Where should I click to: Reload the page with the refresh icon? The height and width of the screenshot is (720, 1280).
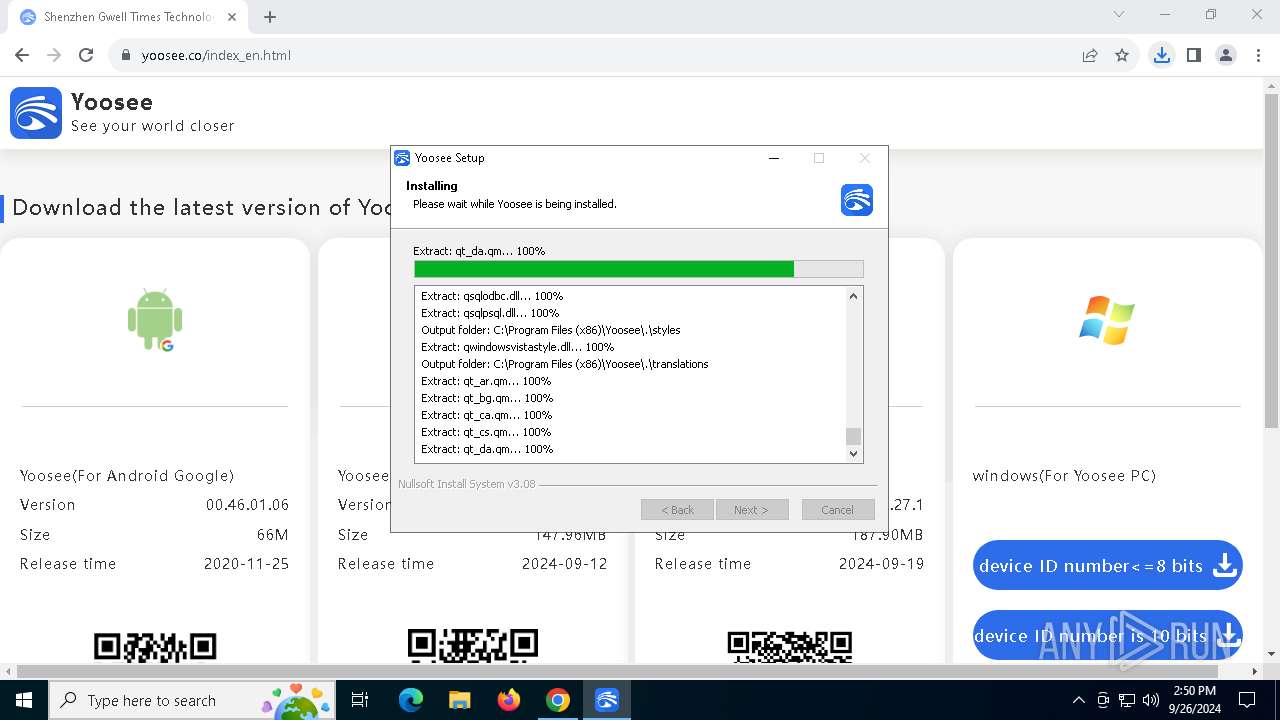[86, 55]
